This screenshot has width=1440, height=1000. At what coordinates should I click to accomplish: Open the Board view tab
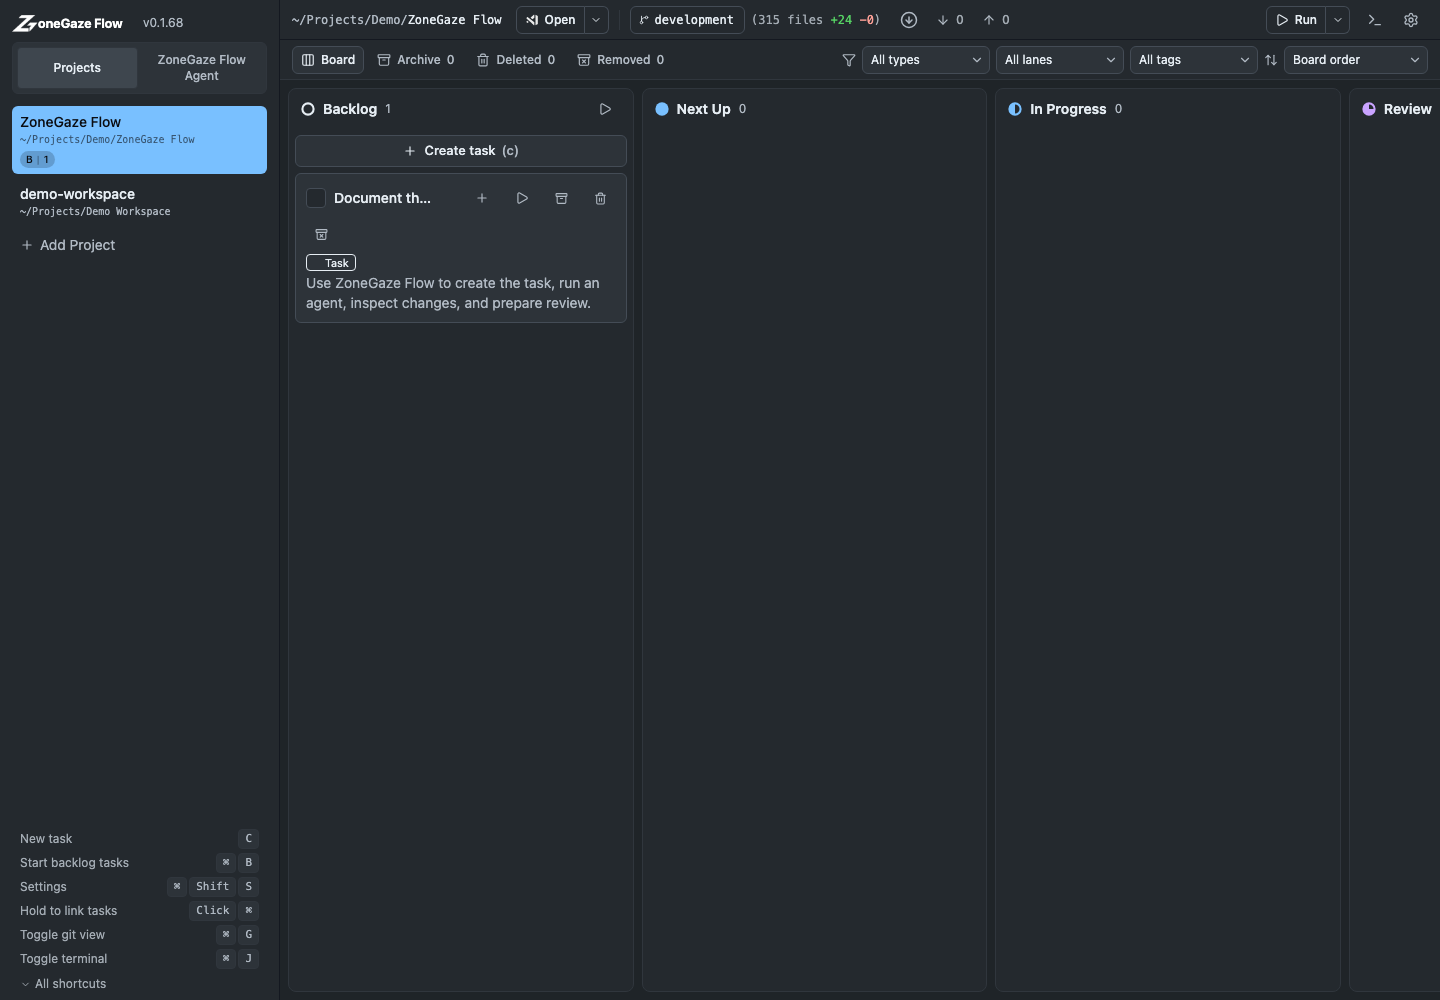click(x=328, y=60)
